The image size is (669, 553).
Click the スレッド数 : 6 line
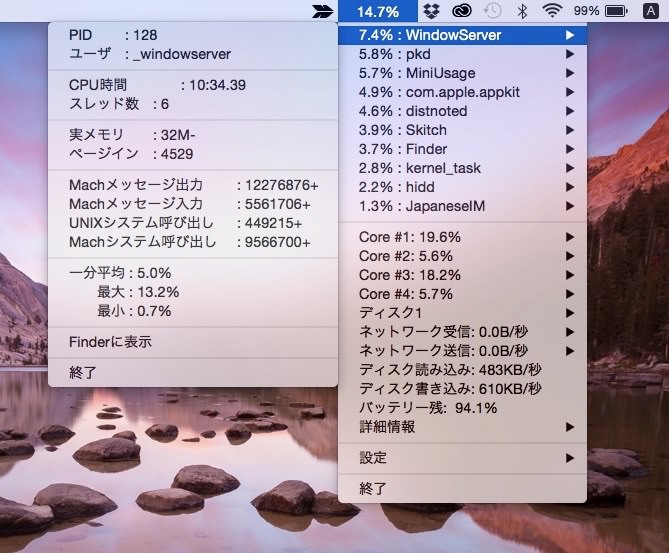[x=193, y=104]
